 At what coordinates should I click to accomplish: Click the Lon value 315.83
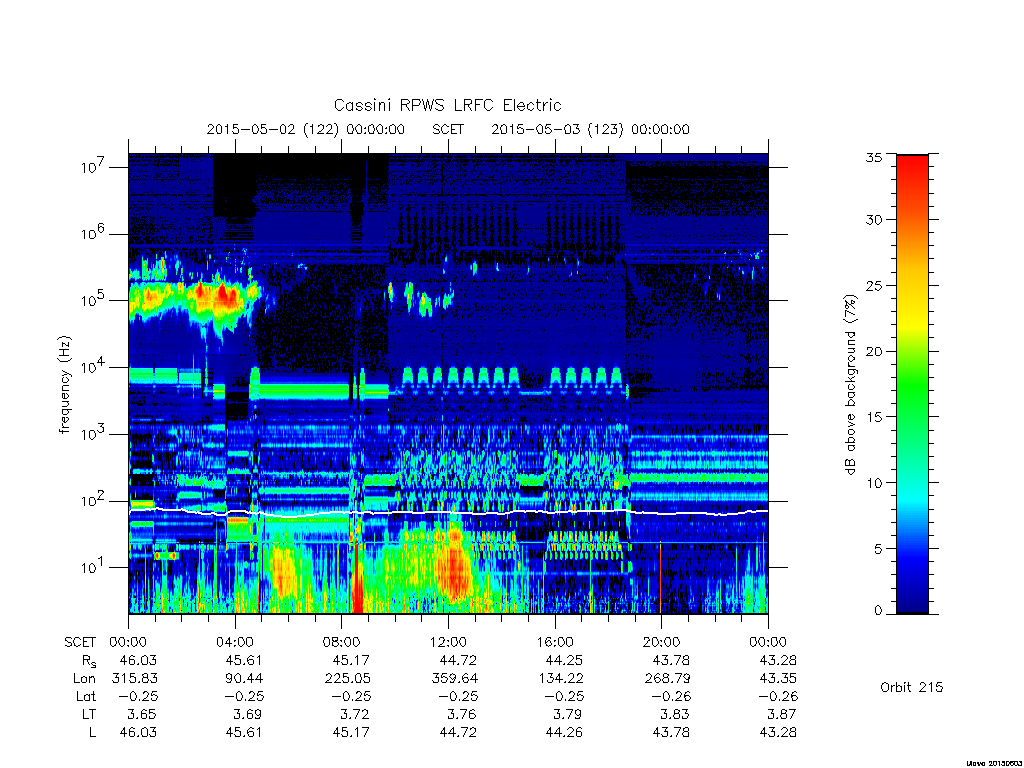(x=135, y=679)
